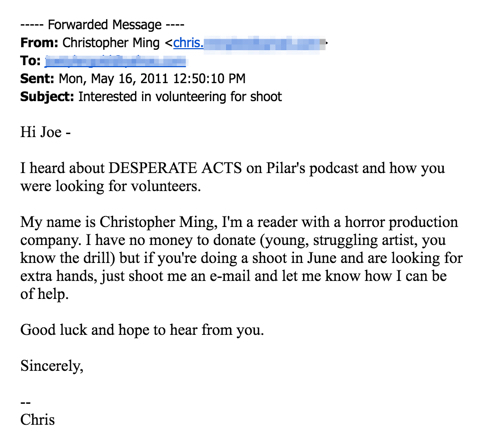
Task: Click the bold Subject label
Action: pyautogui.click(x=47, y=97)
